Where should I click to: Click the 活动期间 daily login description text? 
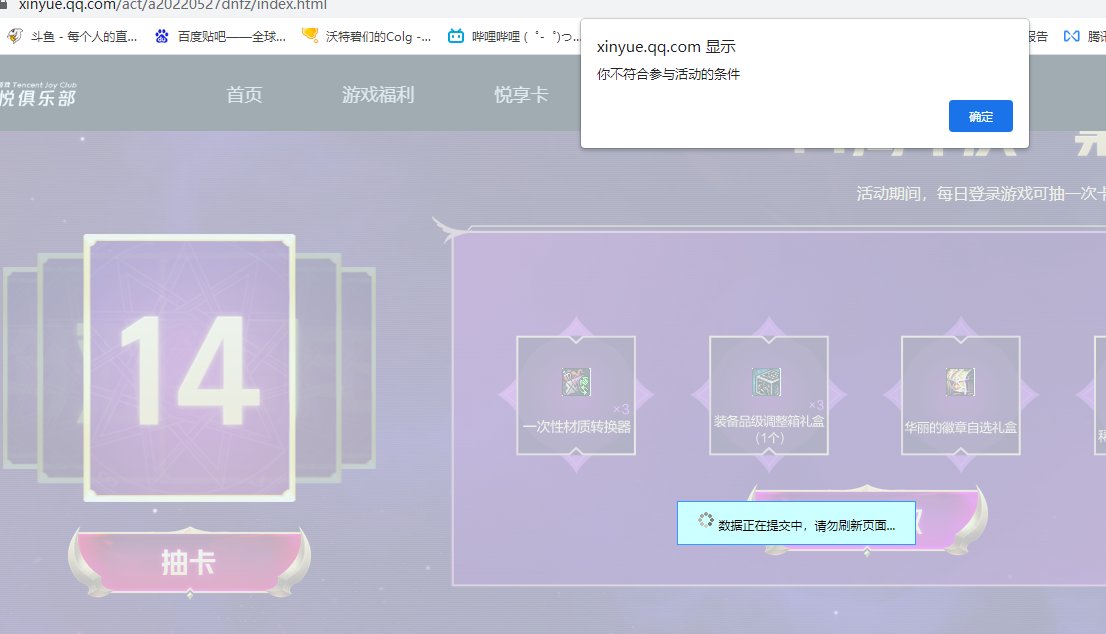(980, 193)
